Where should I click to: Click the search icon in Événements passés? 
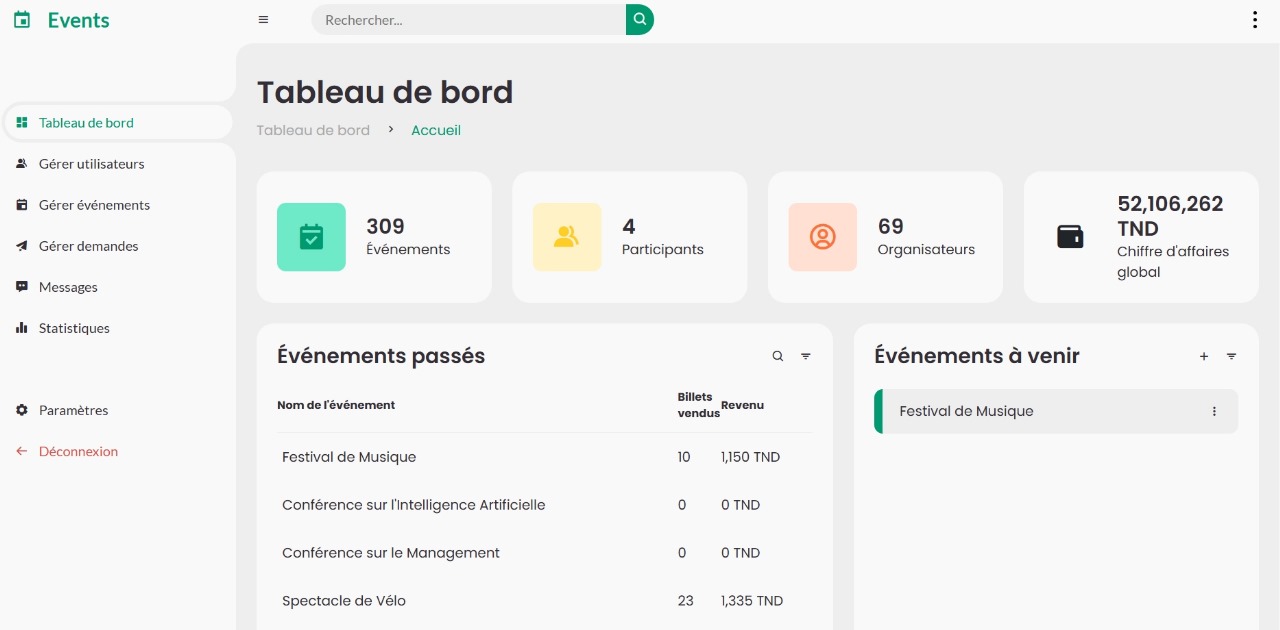point(778,356)
